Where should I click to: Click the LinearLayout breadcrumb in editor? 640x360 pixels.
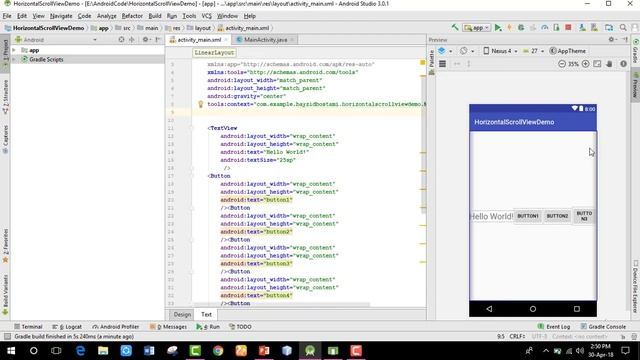(x=214, y=53)
